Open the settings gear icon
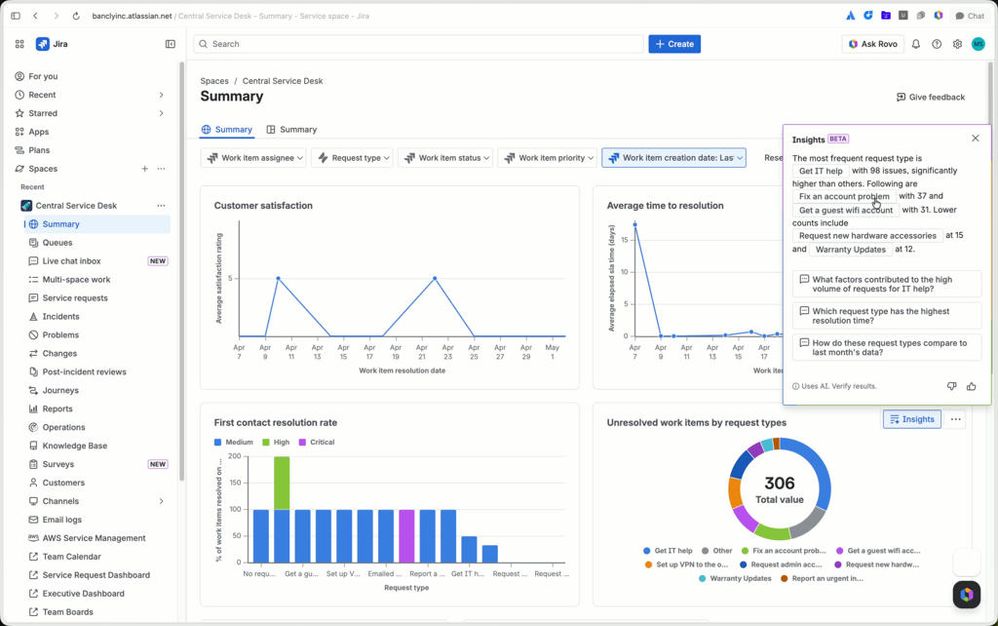The width and height of the screenshot is (998, 626). tap(957, 44)
